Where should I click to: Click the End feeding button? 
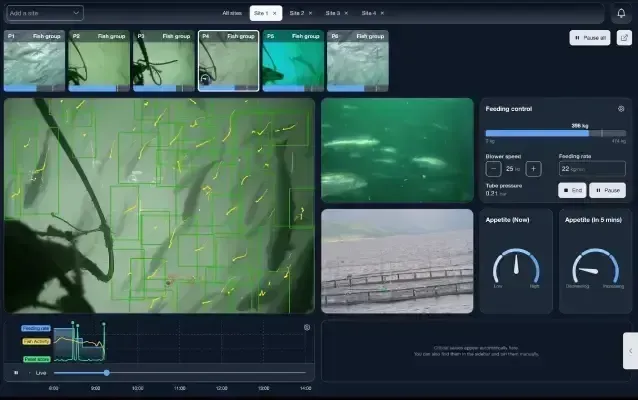click(x=572, y=190)
